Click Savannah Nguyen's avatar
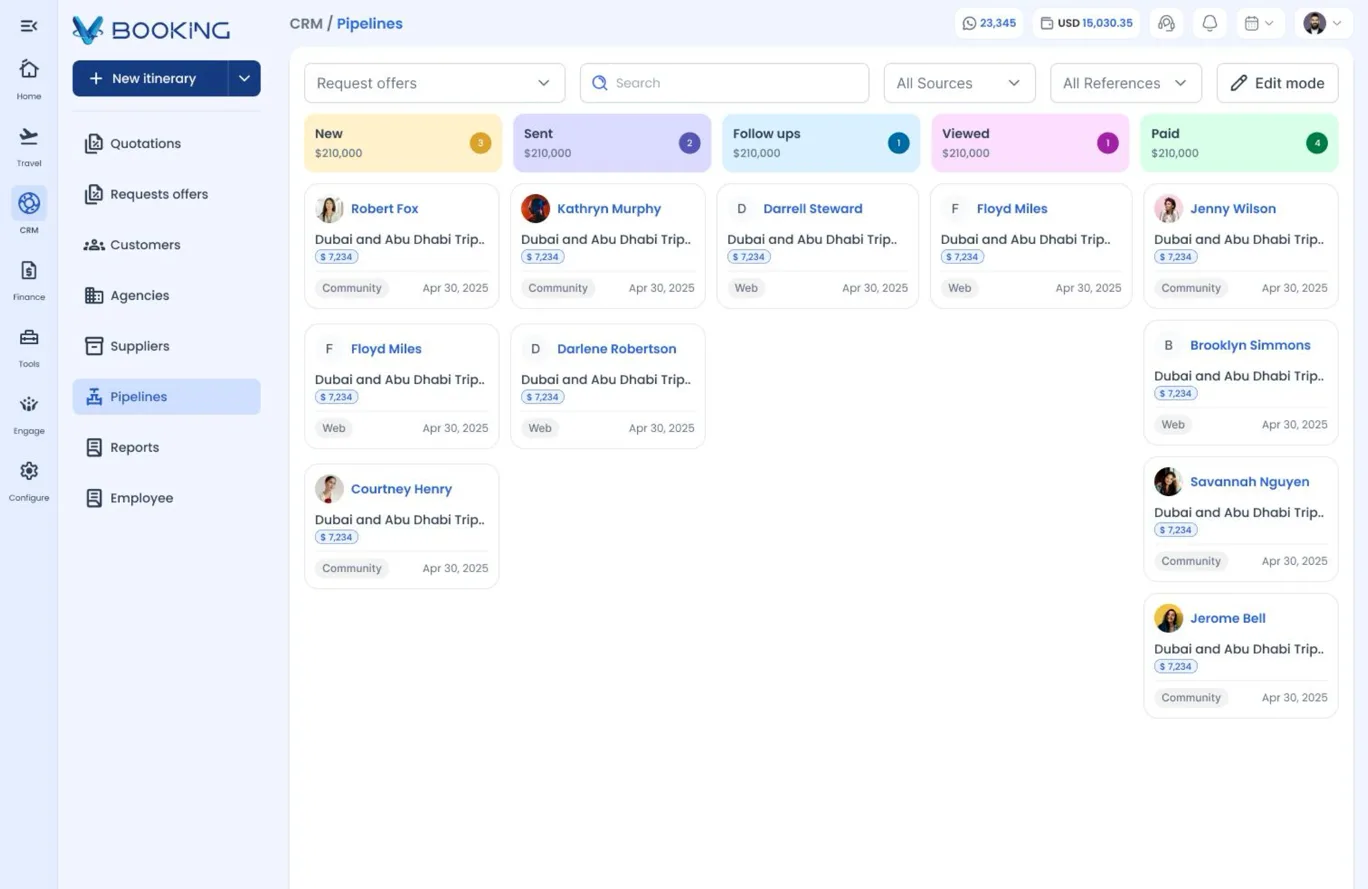The image size is (1368, 889). coord(1168,481)
